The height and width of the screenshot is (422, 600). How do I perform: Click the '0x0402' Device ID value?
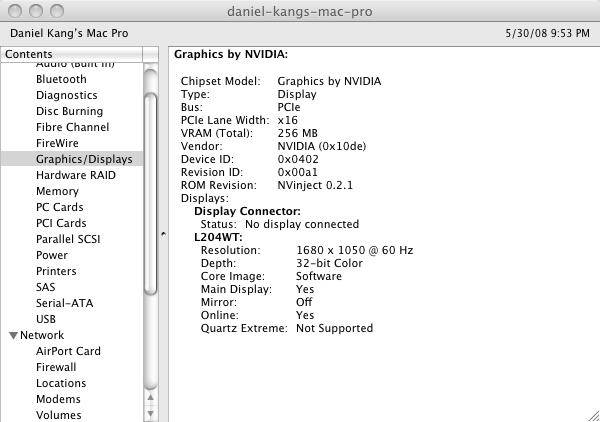pos(298,159)
